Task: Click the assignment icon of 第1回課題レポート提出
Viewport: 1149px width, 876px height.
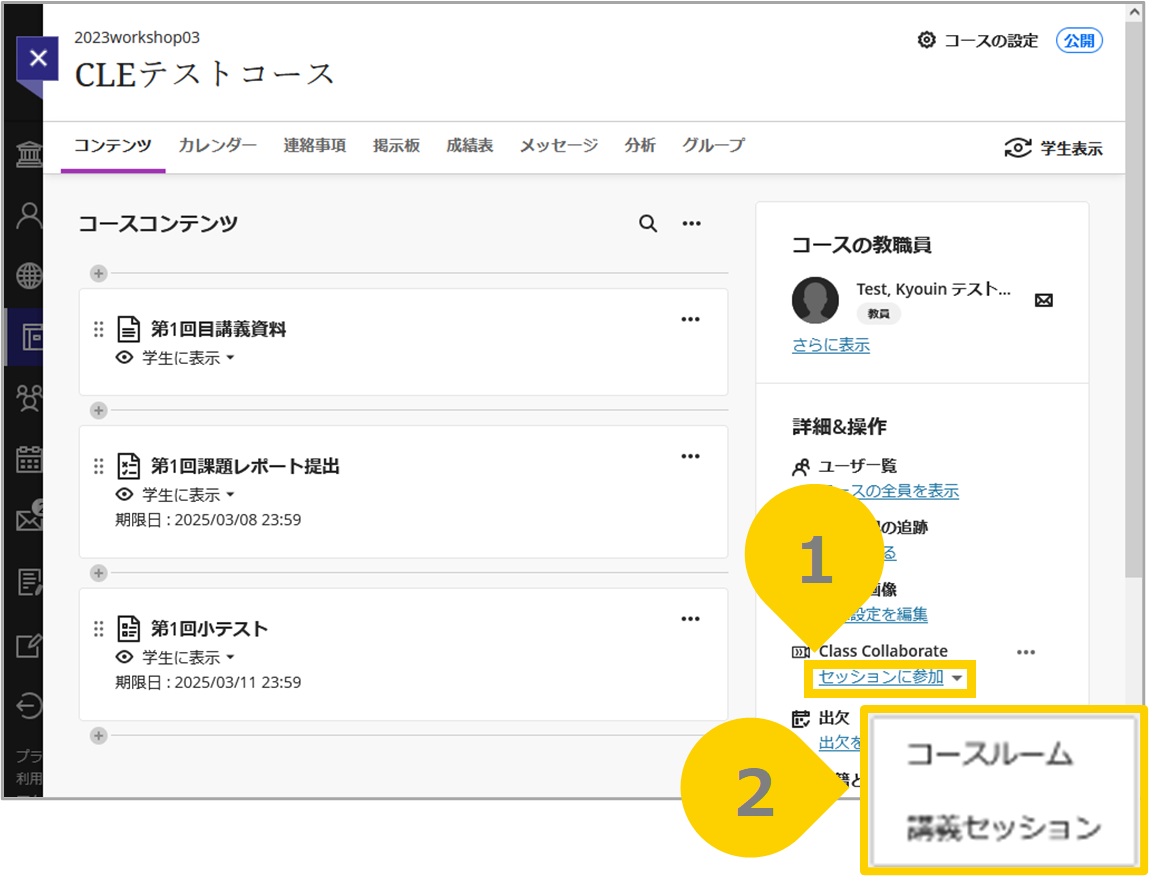Action: pyautogui.click(x=129, y=466)
